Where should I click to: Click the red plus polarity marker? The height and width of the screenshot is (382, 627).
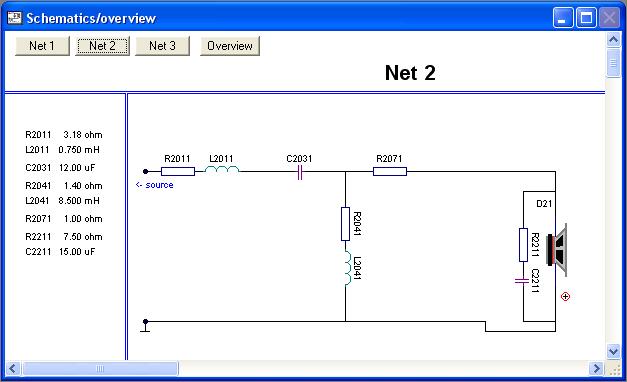[x=565, y=296]
